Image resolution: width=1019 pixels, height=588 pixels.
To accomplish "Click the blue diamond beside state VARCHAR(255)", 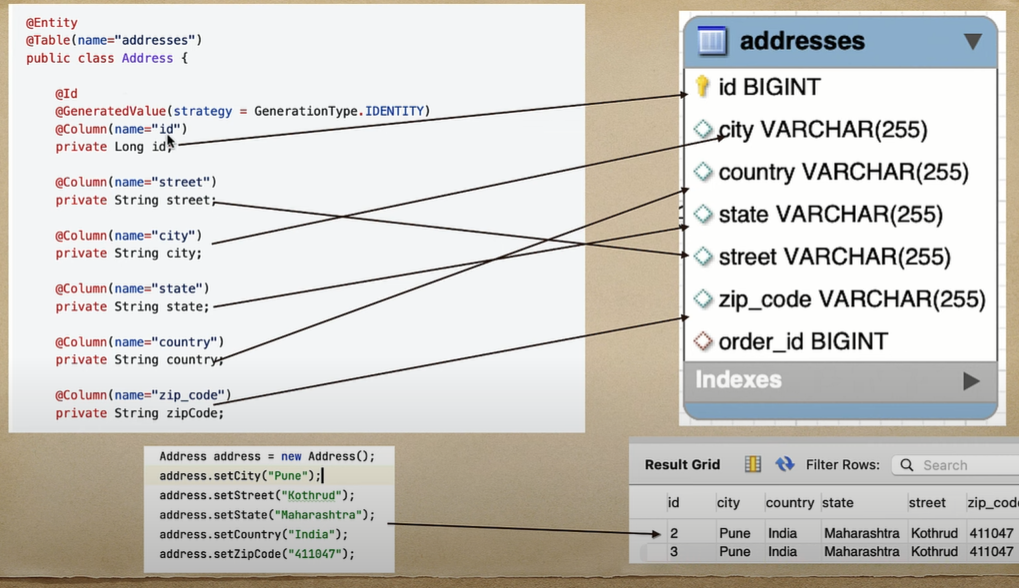I will (703, 214).
